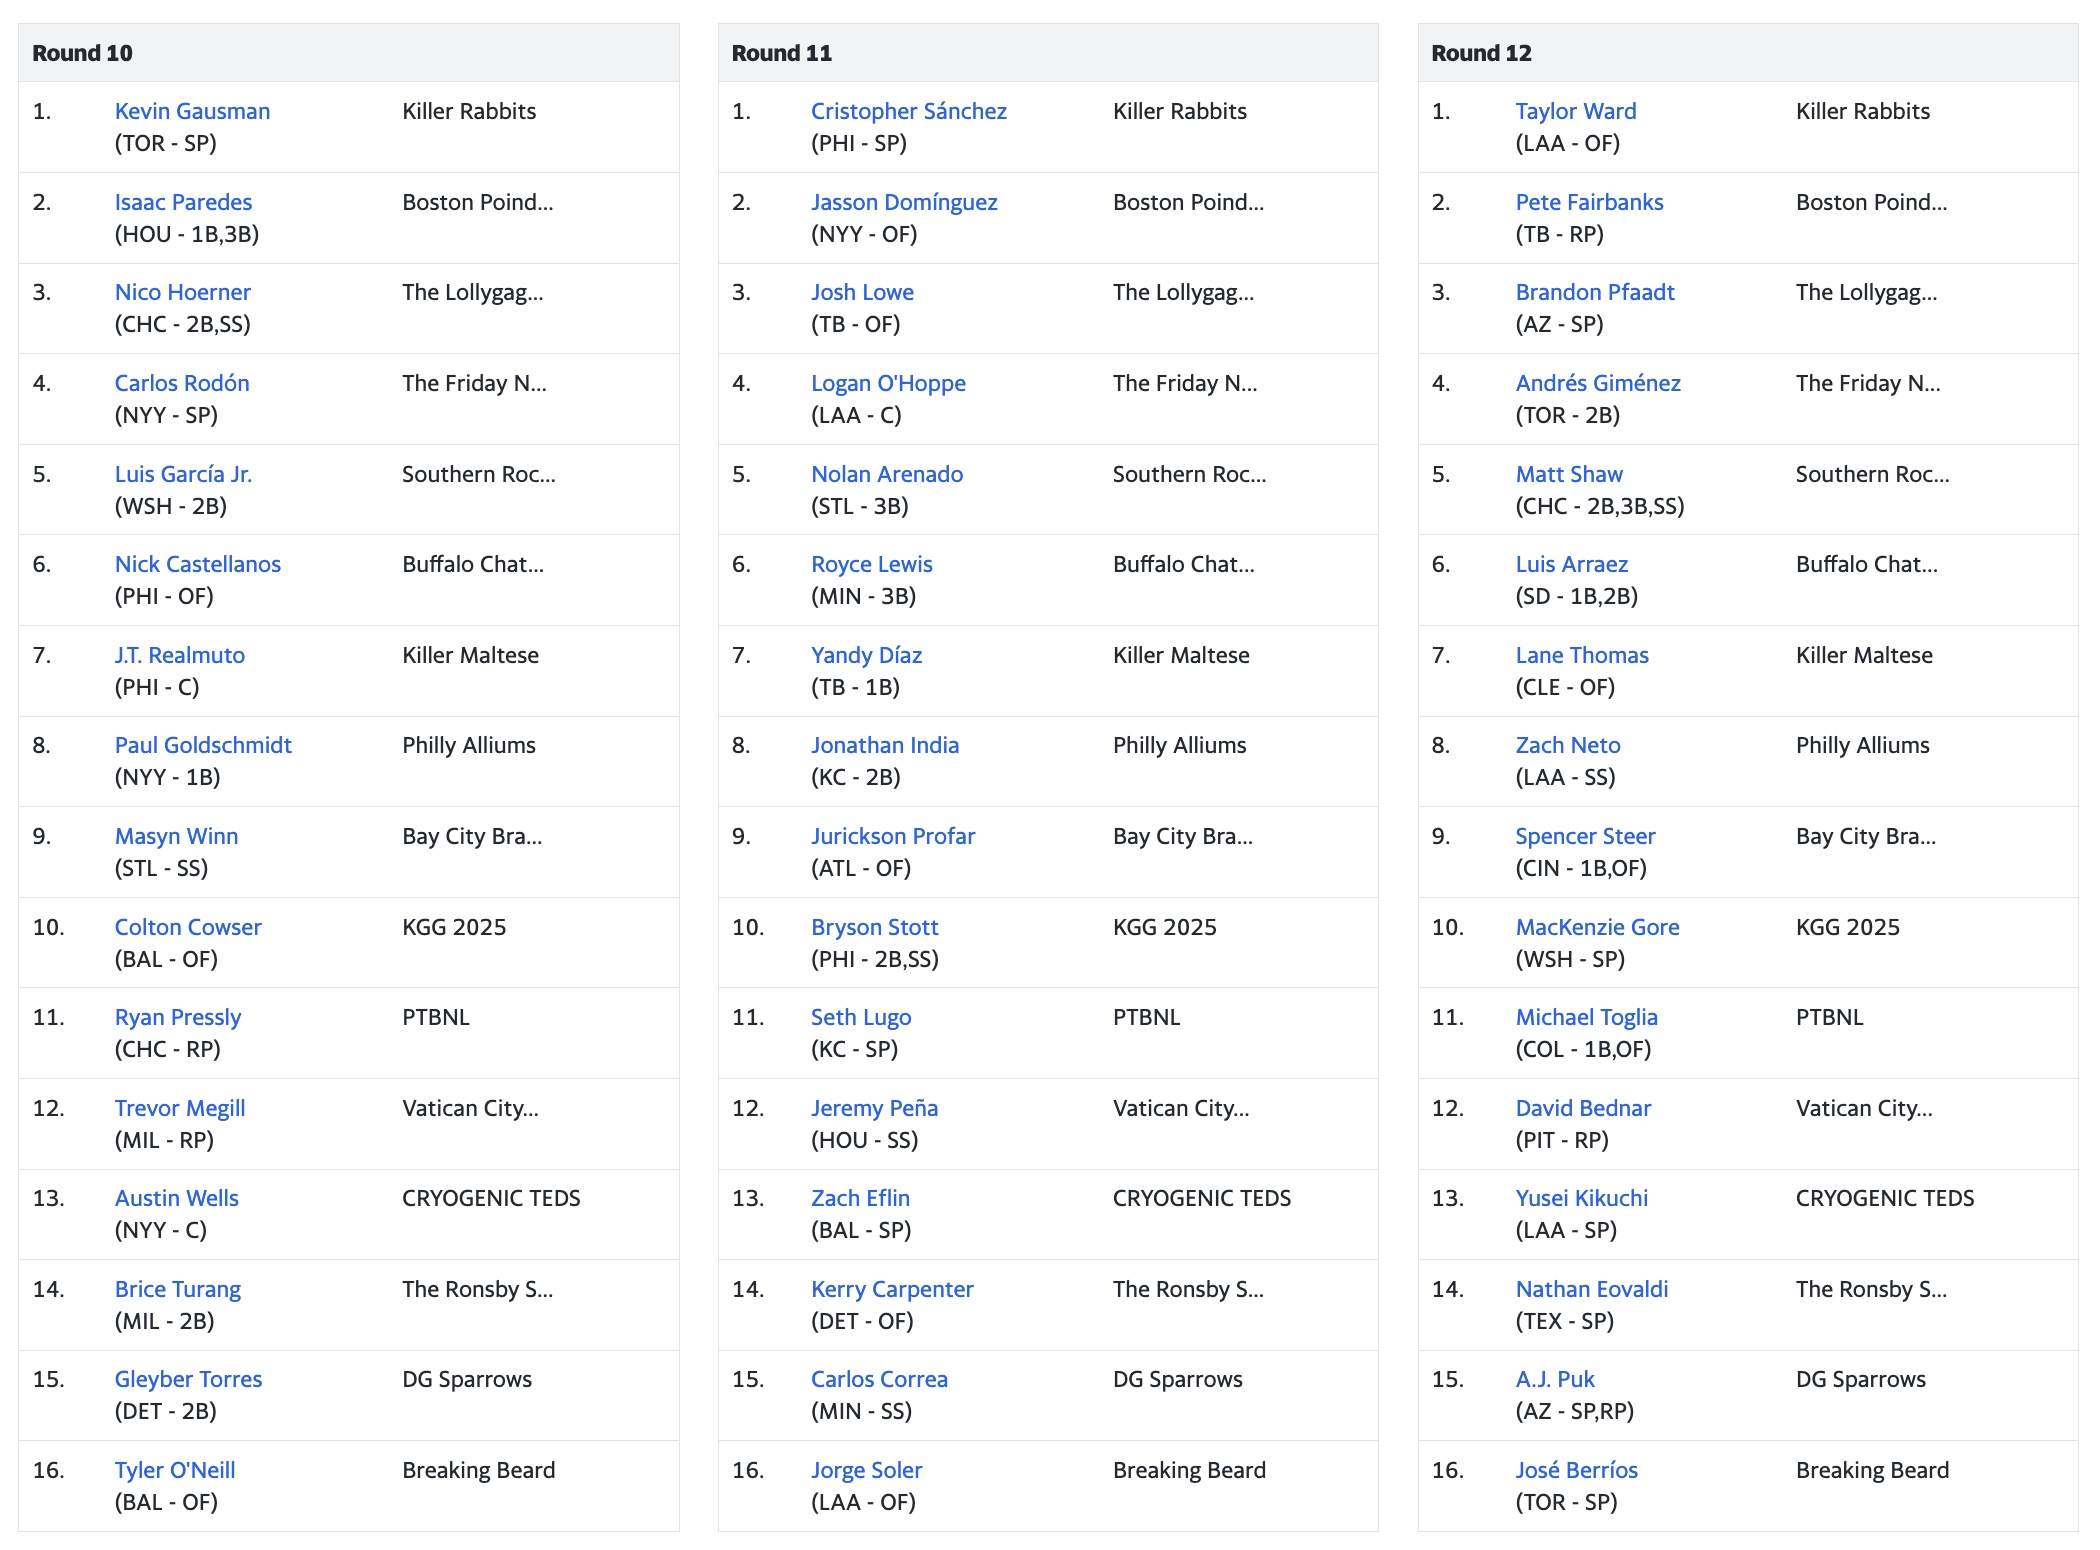Viewport: 2100px width, 1550px height.
Task: Click Yandy Díaz link
Action: [866, 655]
